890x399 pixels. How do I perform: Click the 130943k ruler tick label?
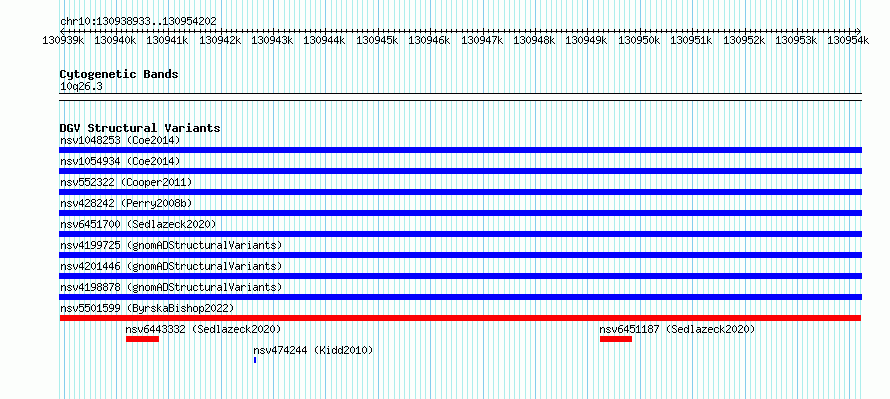(x=272, y=40)
